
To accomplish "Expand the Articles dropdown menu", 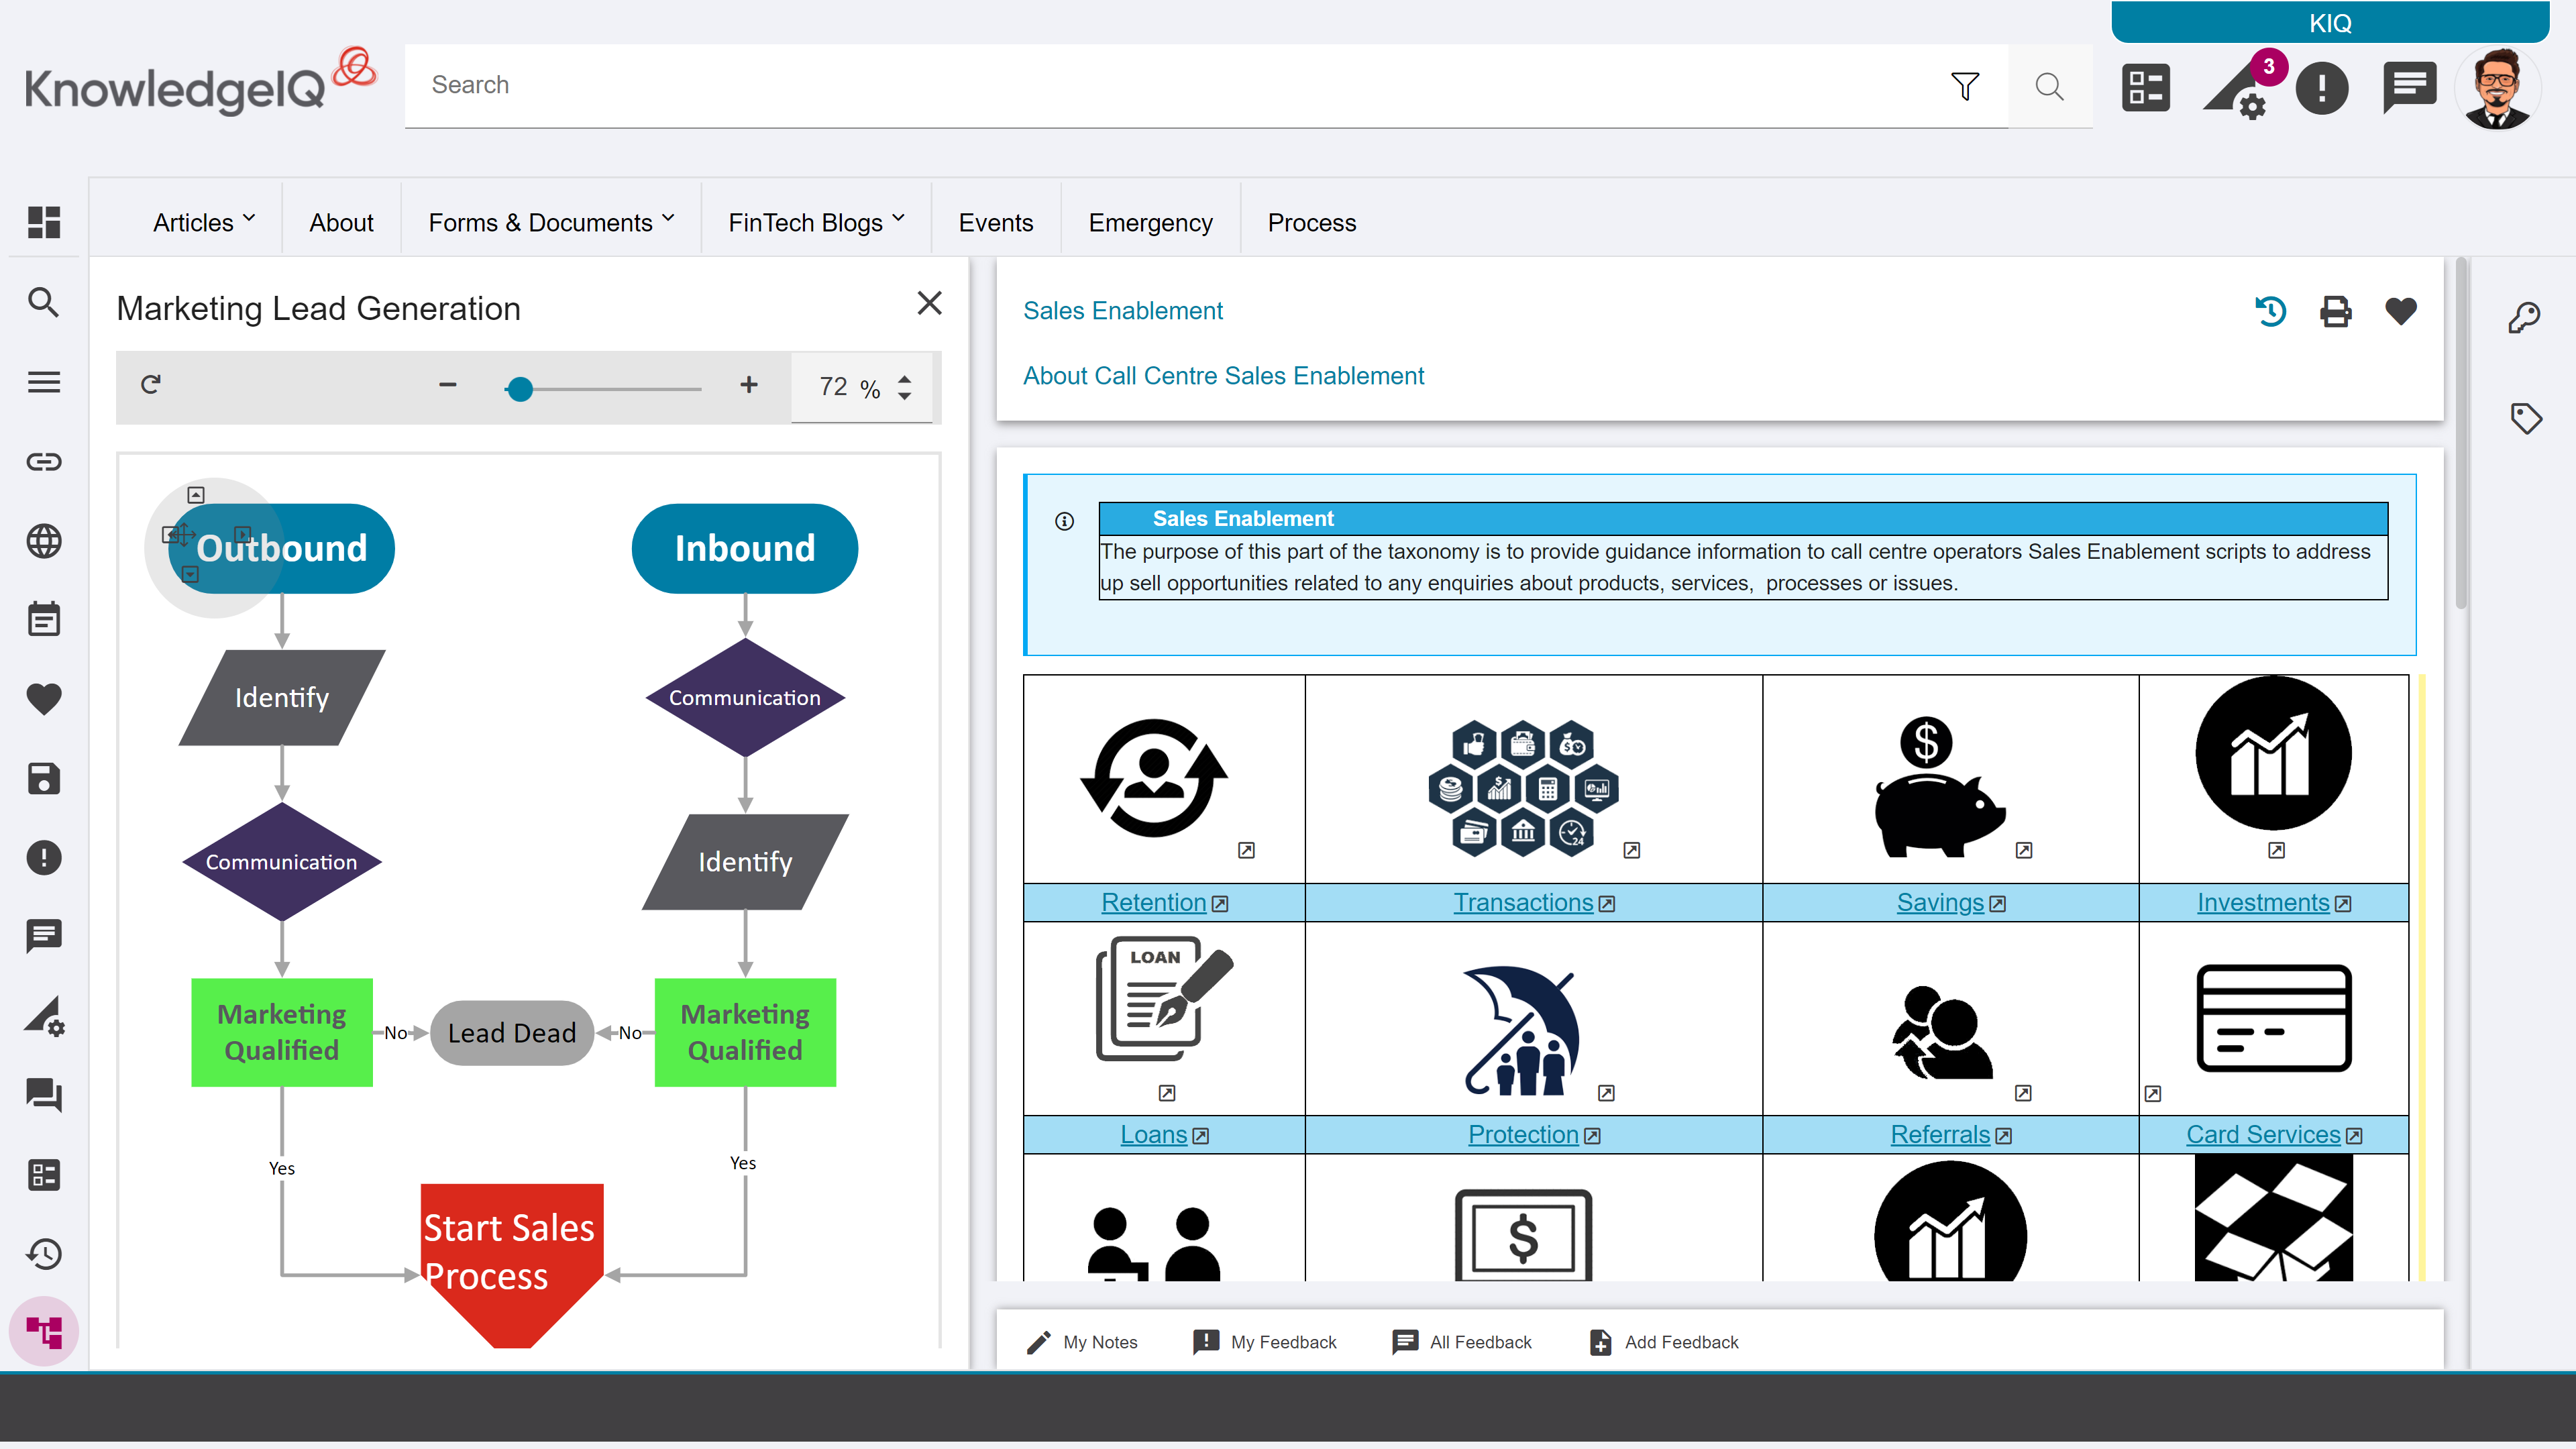I will pyautogui.click(x=204, y=222).
